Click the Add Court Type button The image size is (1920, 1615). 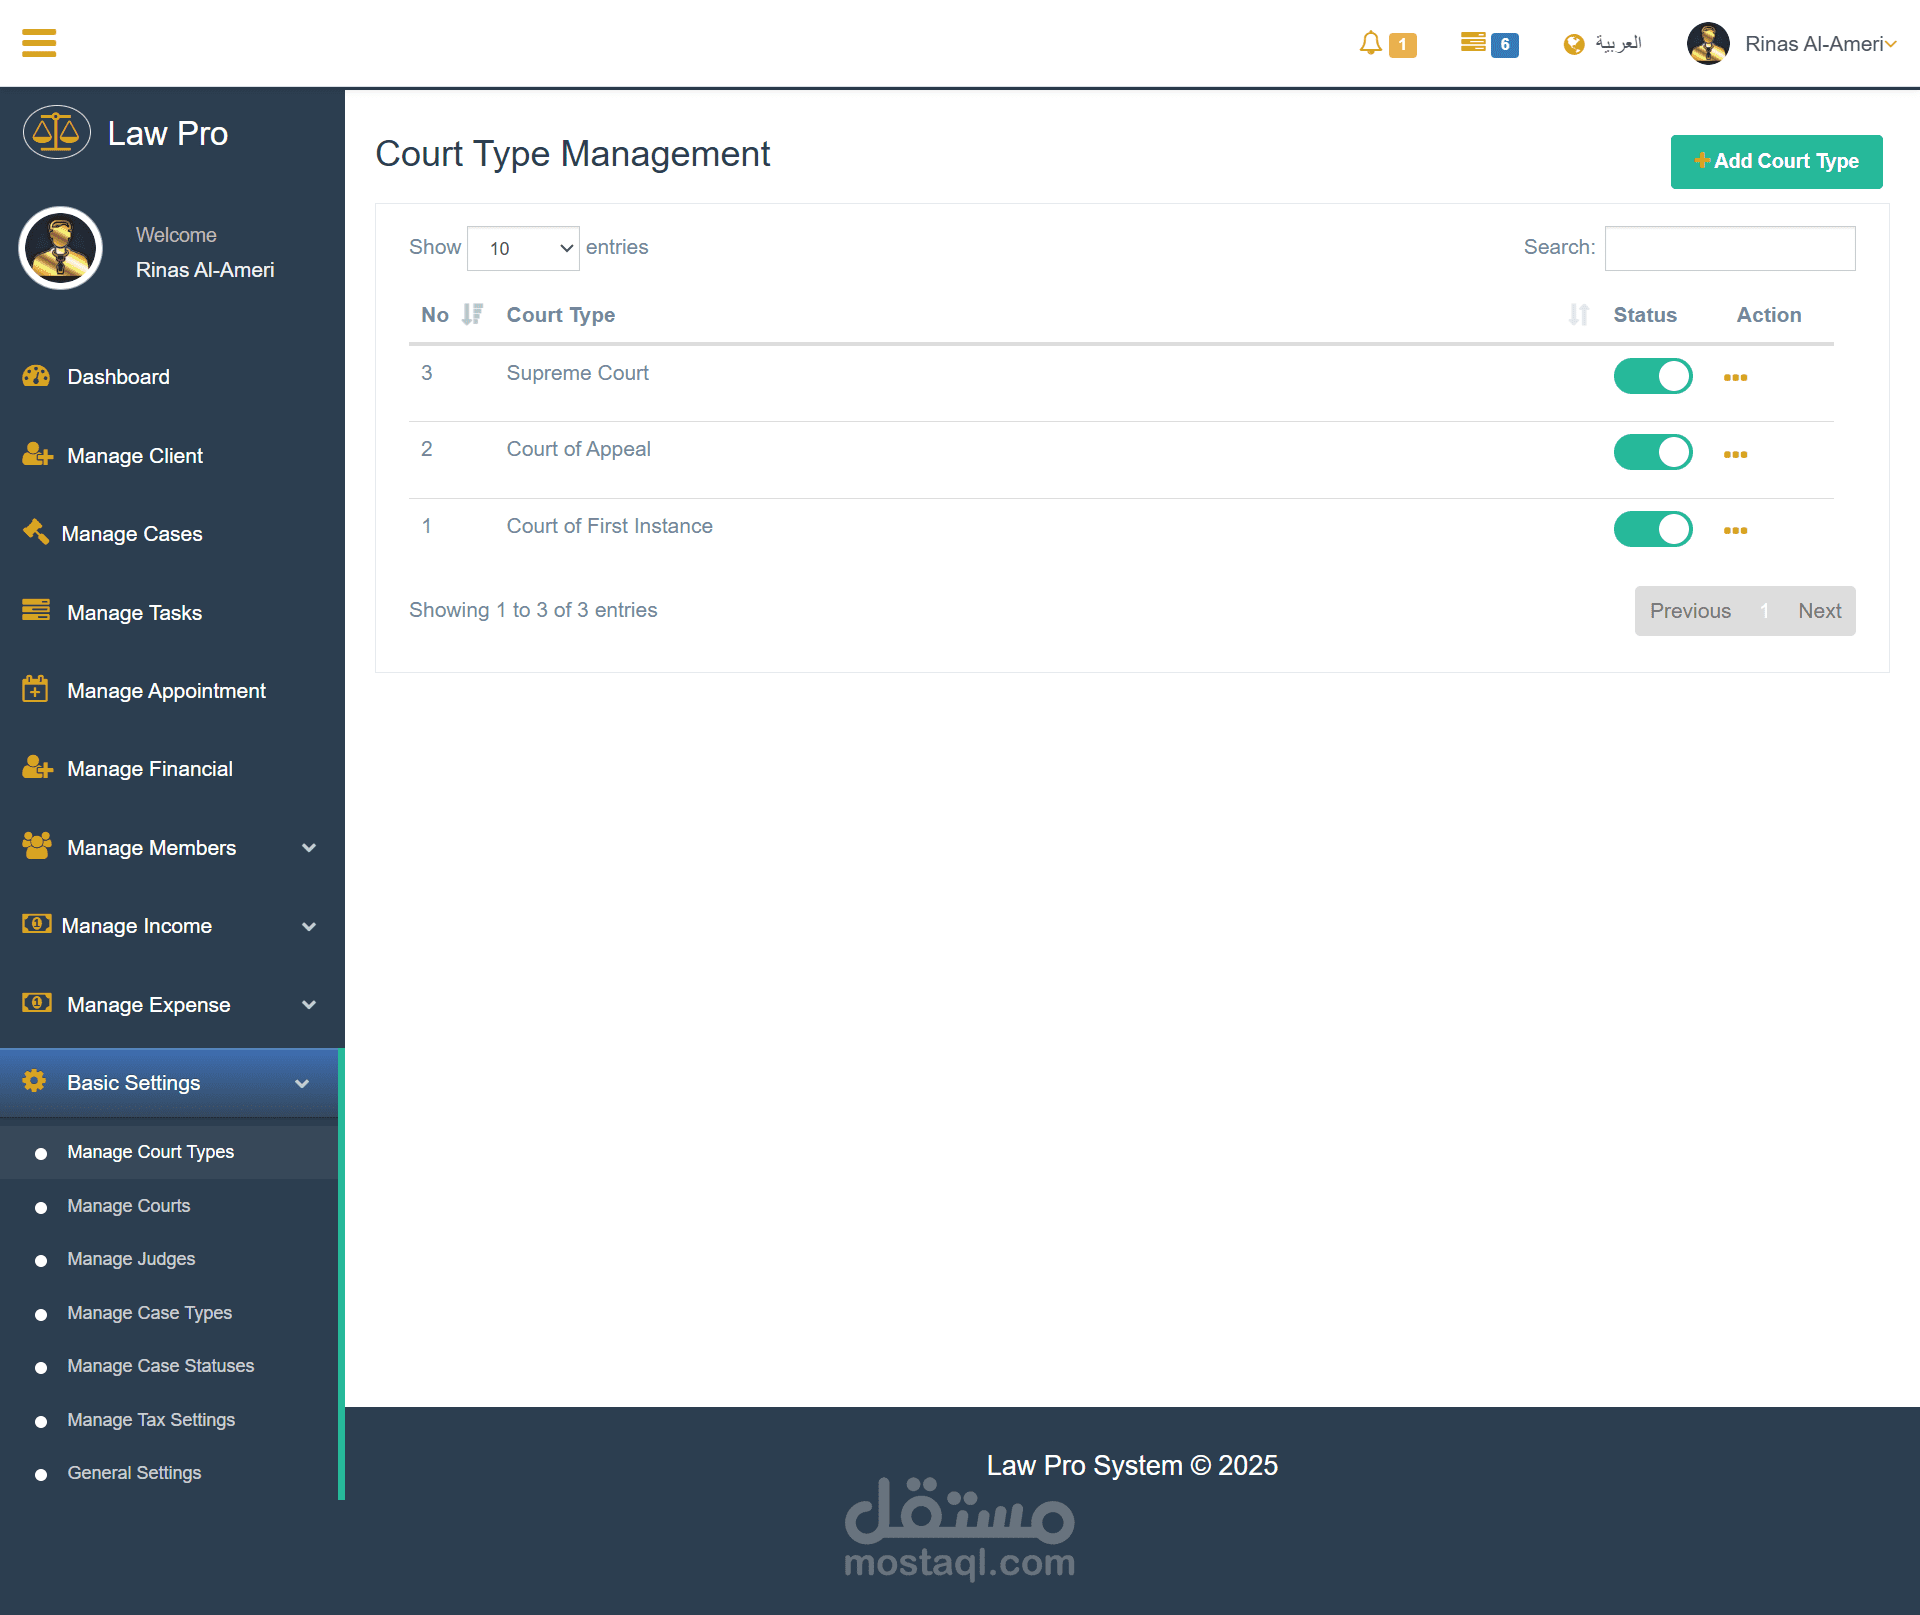coord(1776,161)
